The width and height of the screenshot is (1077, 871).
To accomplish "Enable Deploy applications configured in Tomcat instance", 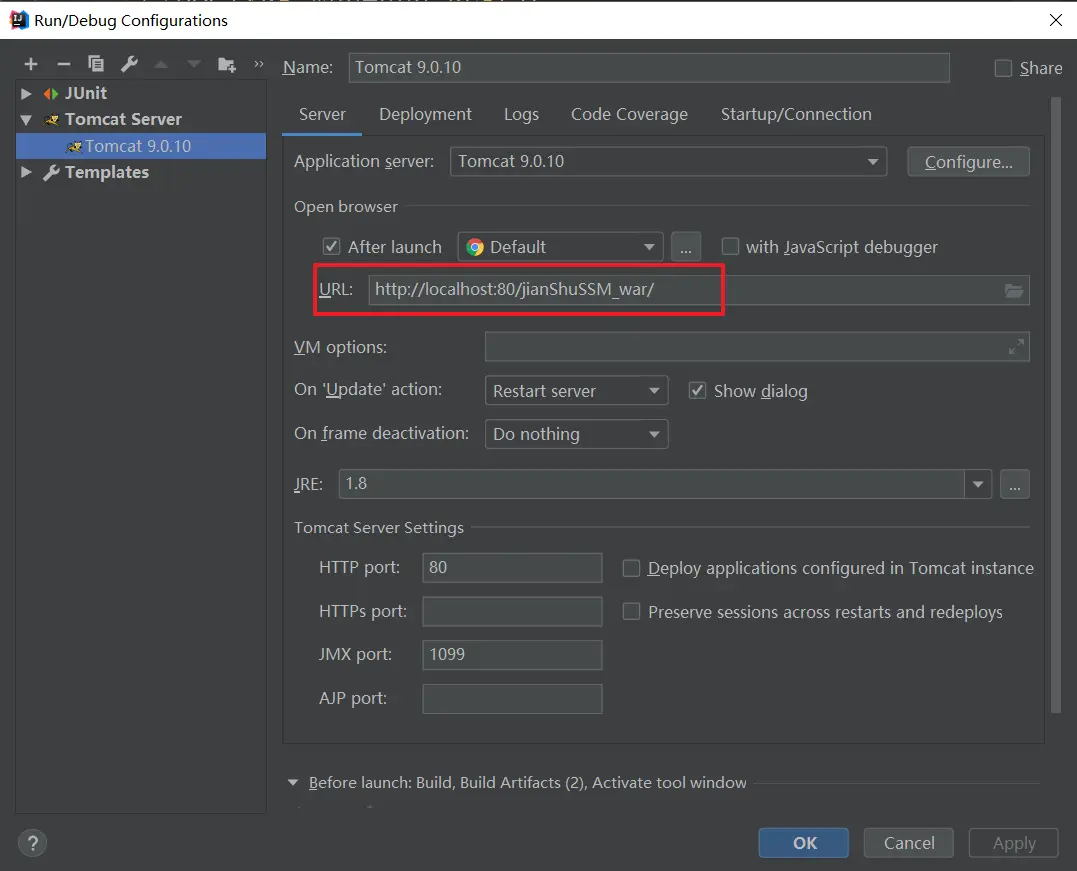I will (x=631, y=568).
